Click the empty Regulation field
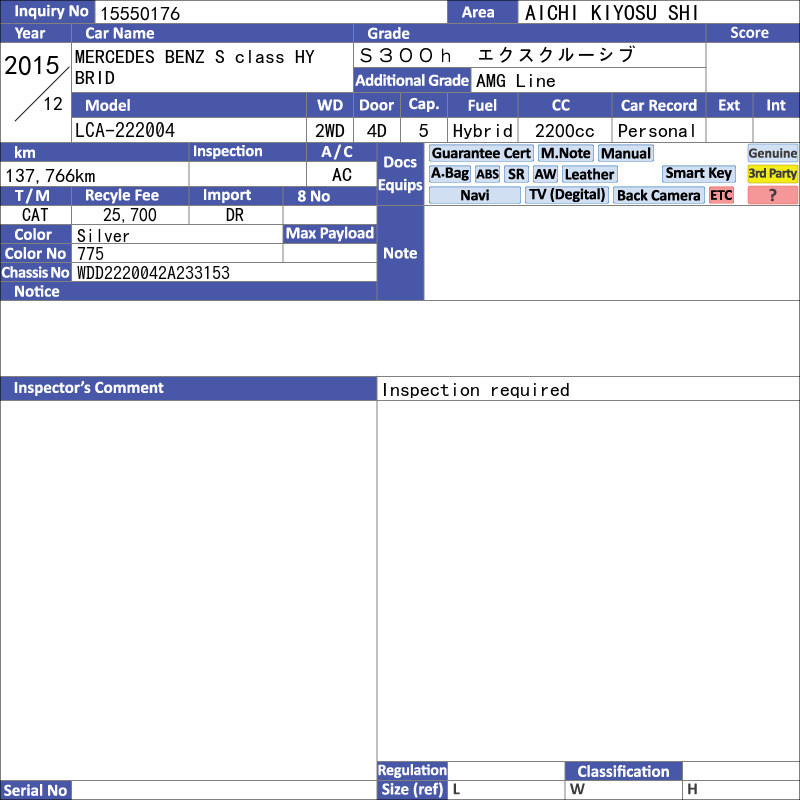Image resolution: width=800 pixels, height=800 pixels. click(506, 771)
